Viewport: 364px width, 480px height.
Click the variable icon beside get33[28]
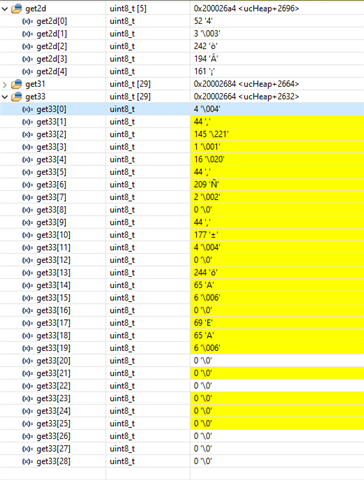click(27, 461)
